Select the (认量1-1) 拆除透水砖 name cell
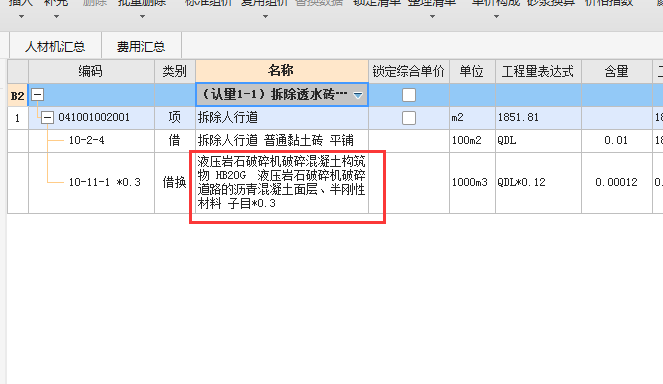This screenshot has width=663, height=384. [282, 95]
